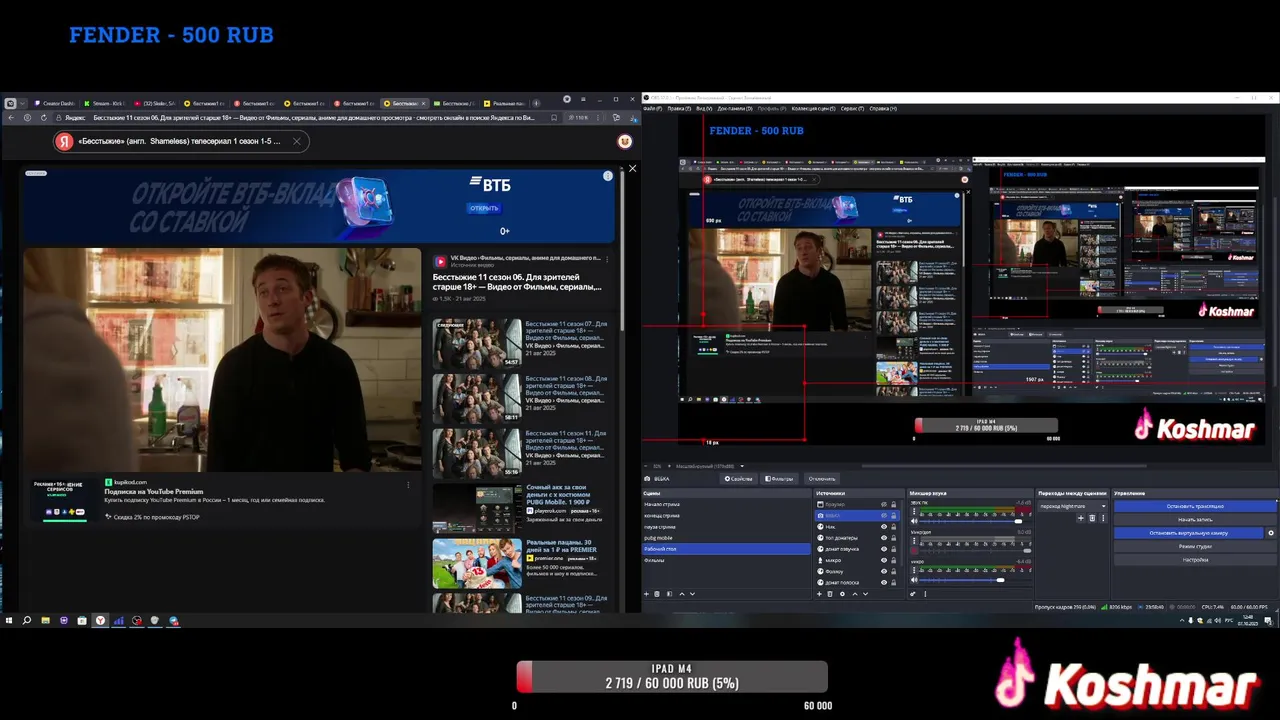The width and height of the screenshot is (1280, 720).
Task: Hide the донат полоска source
Action: (x=884, y=582)
